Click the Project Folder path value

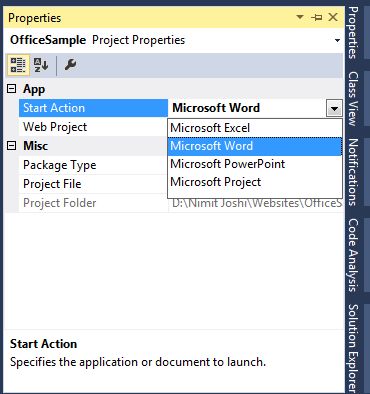pyautogui.click(x=257, y=203)
